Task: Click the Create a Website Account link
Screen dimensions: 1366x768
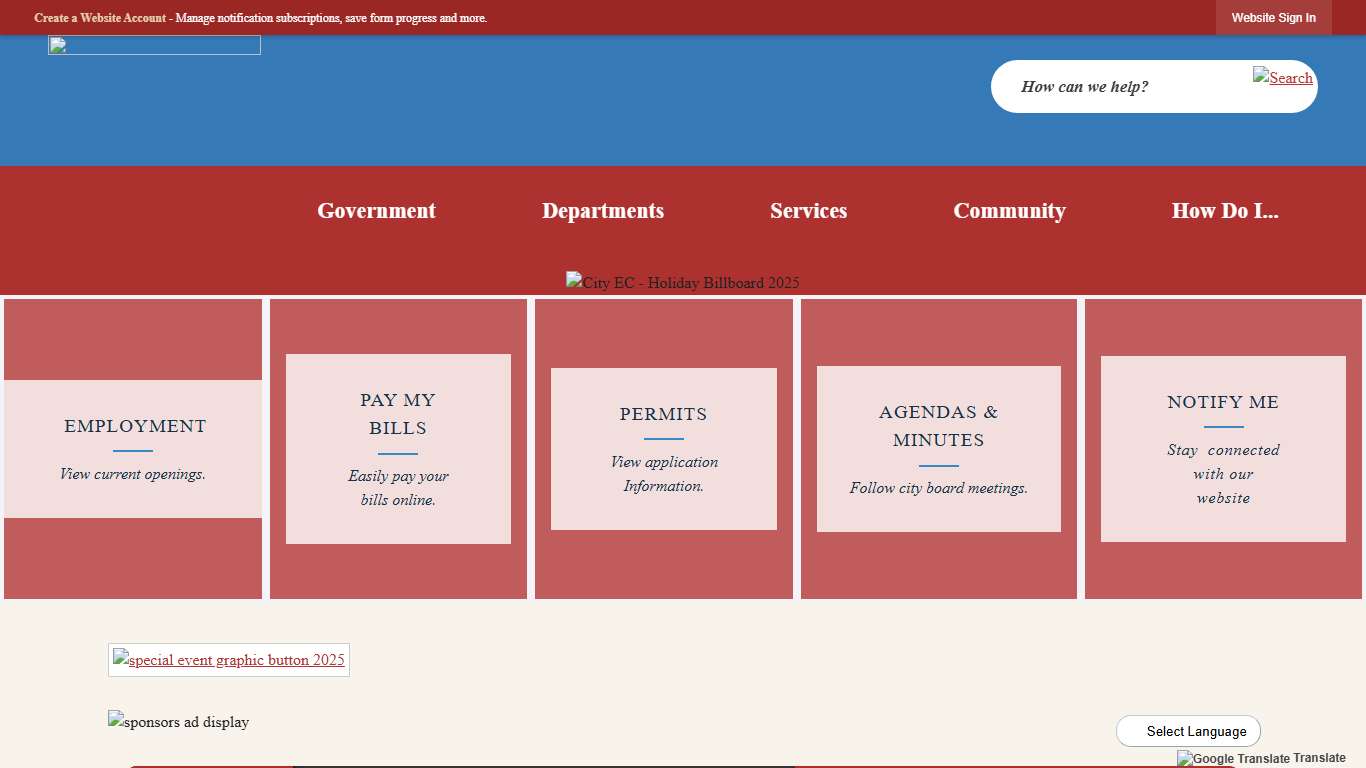Action: coord(100,18)
